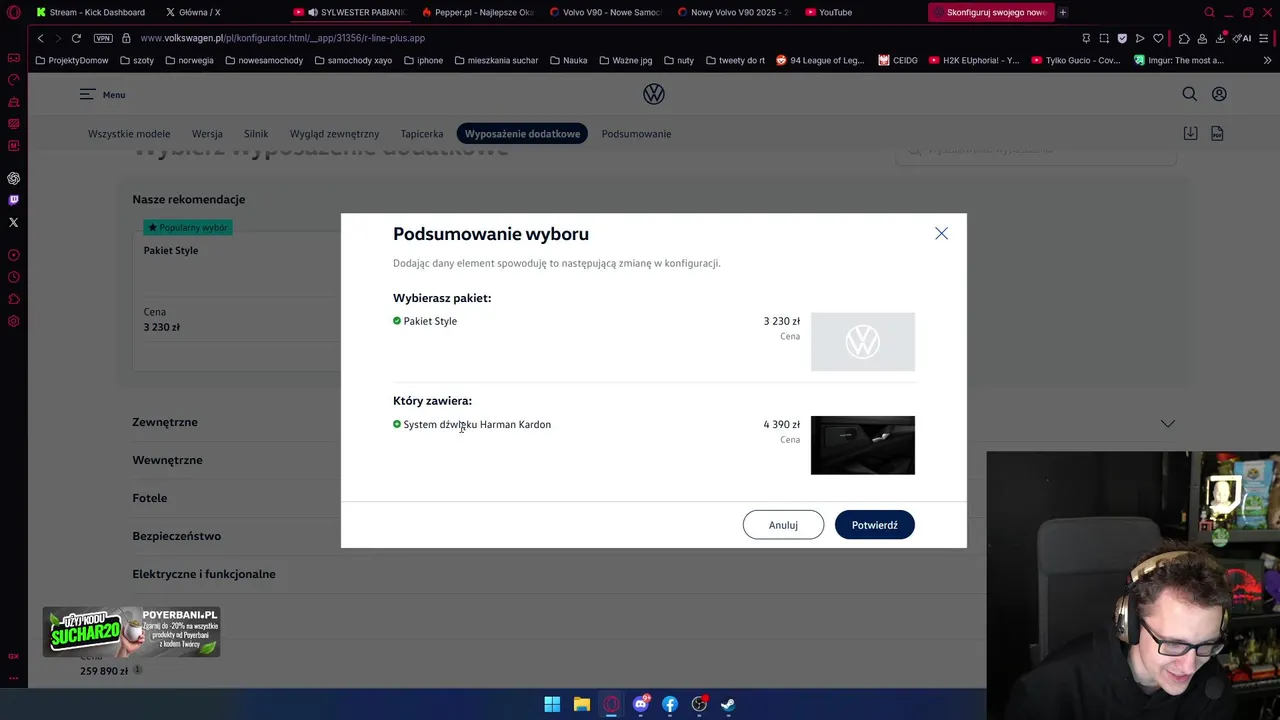This screenshot has width=1280, height=720.
Task: Open GX Corner in the sidebar
Action: [13, 58]
